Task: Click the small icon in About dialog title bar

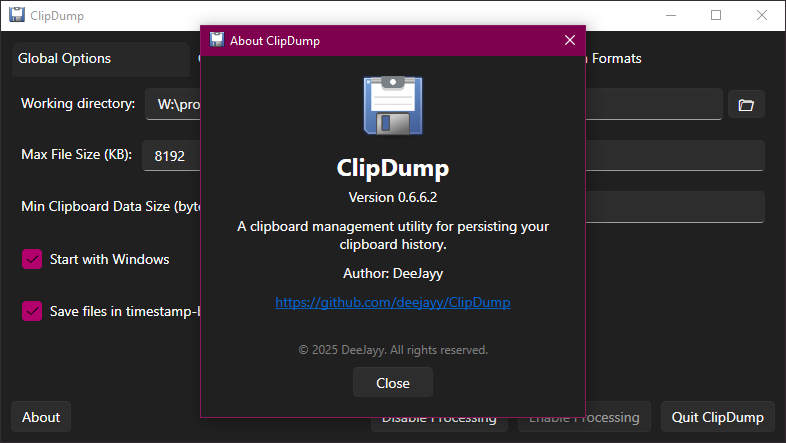Action: (216, 41)
